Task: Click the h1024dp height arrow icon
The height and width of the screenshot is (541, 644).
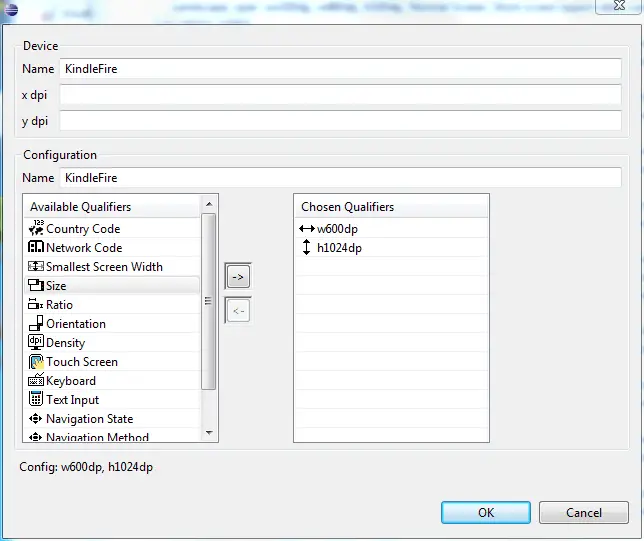Action: [x=306, y=247]
